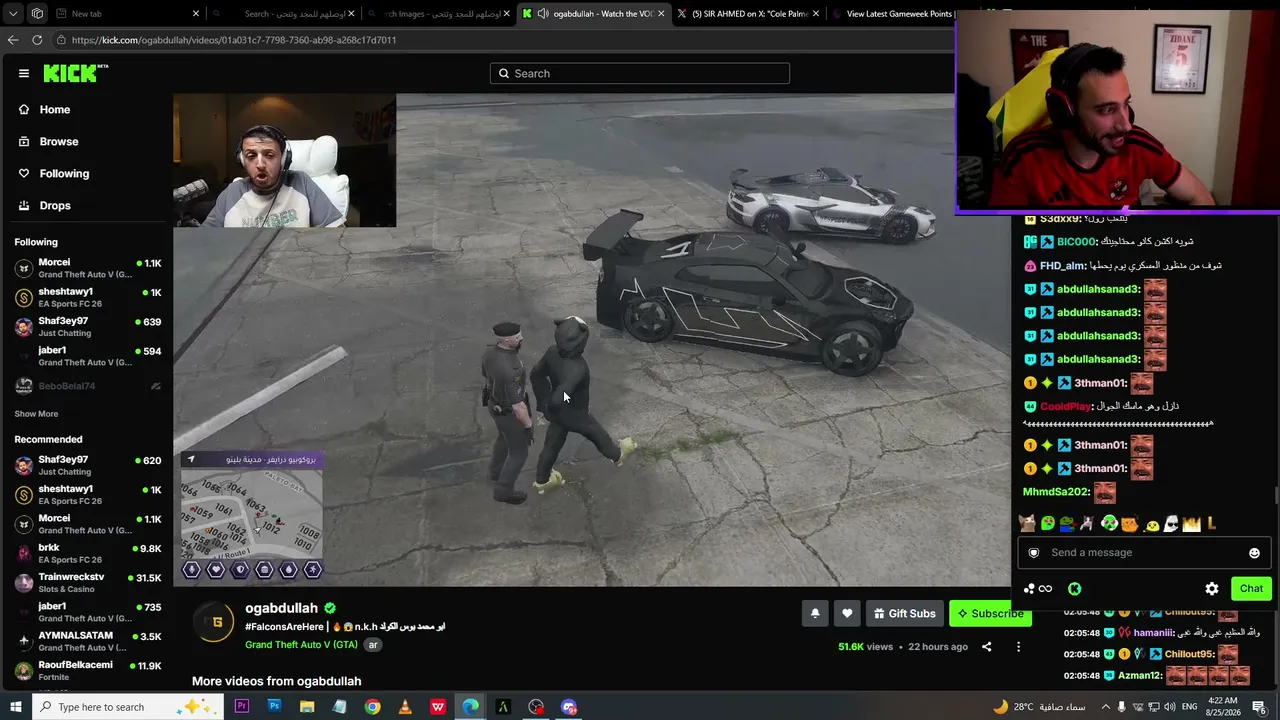Open video more options menu
Image resolution: width=1280 pixels, height=720 pixels.
(1018, 647)
